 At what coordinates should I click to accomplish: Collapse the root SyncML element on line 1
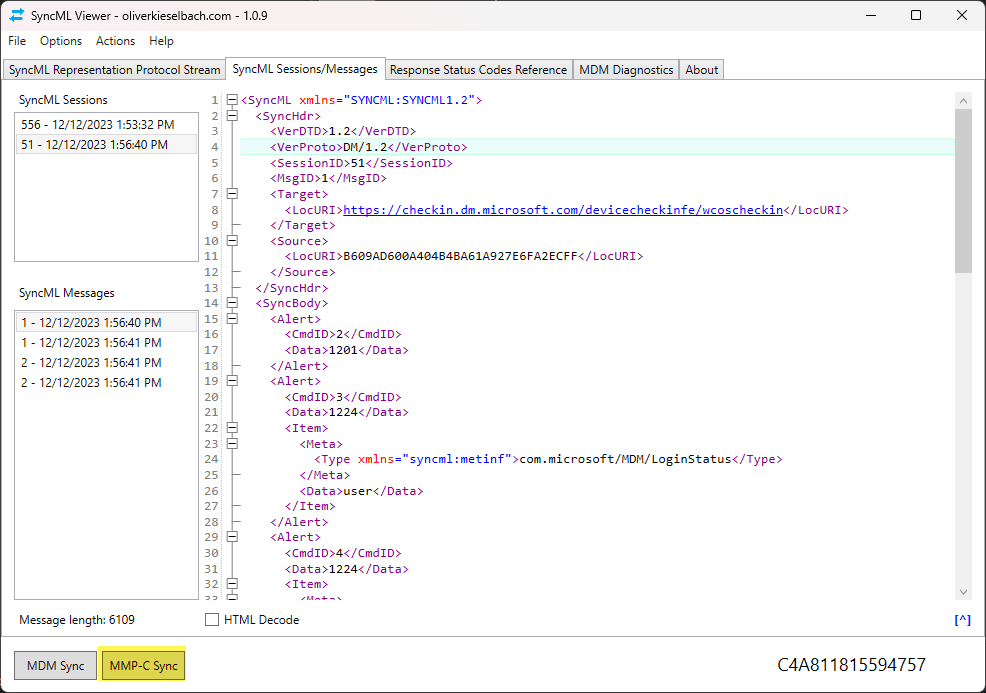232,99
